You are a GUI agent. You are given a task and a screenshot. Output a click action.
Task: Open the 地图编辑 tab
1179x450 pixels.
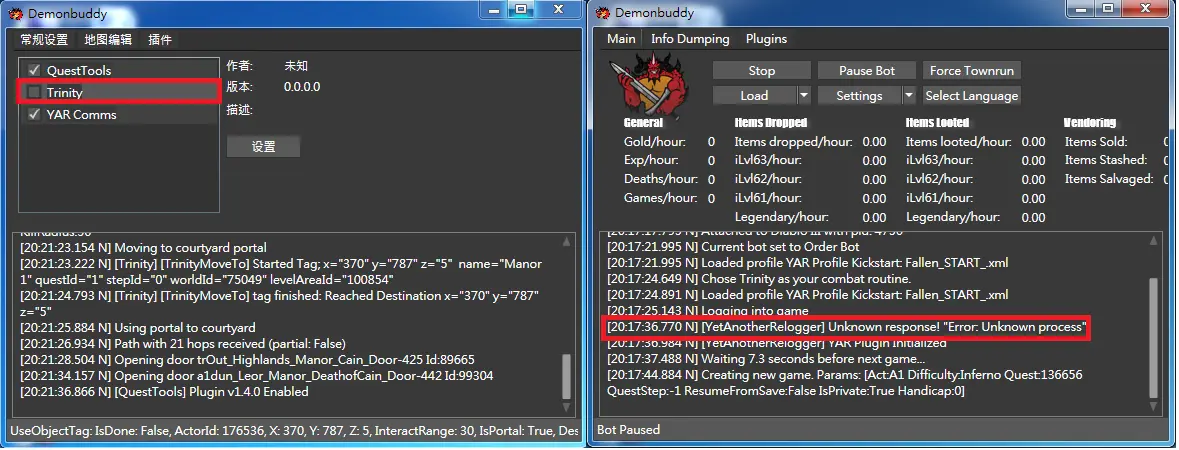108,40
